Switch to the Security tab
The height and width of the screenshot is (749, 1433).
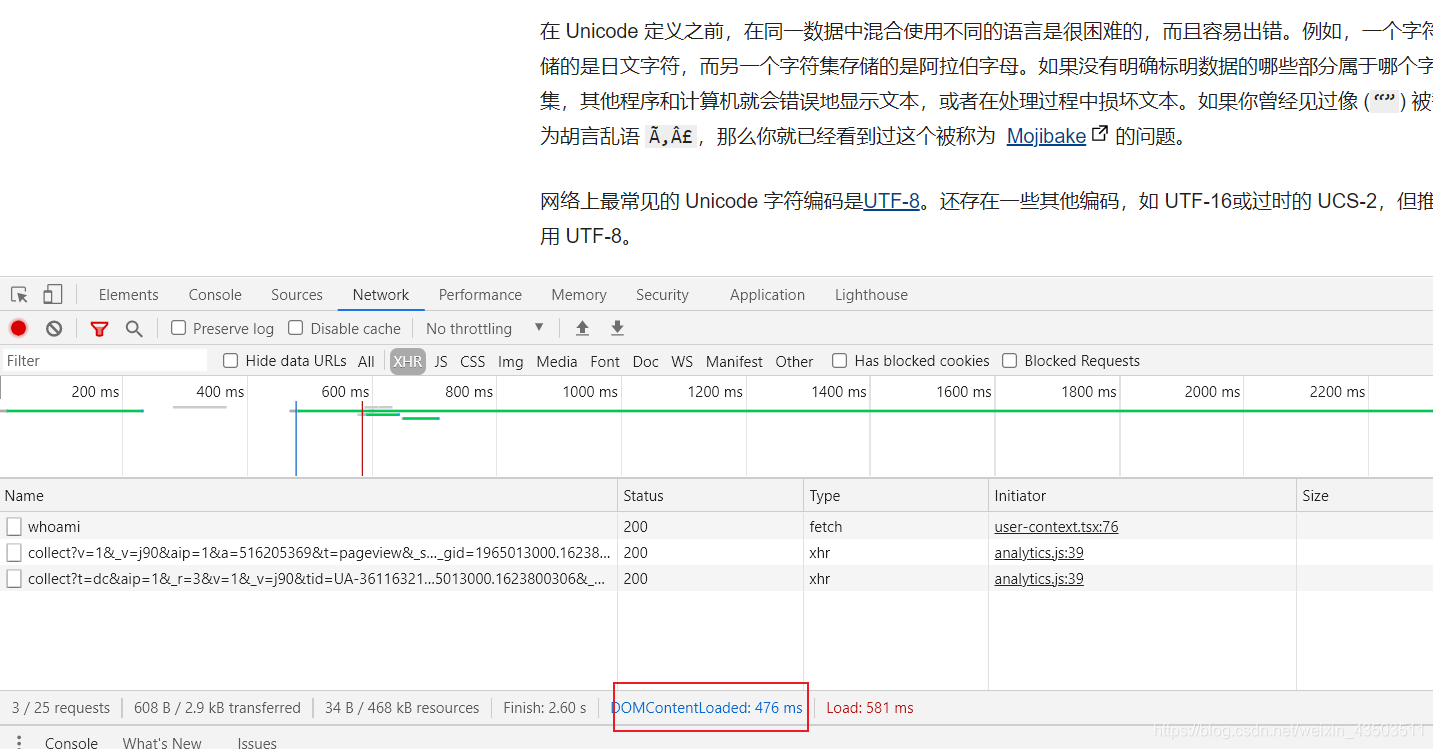point(662,295)
